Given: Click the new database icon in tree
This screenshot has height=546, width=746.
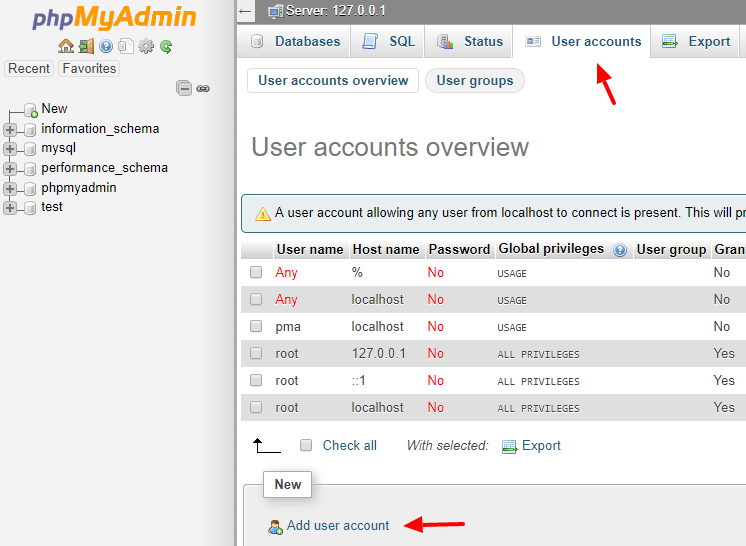Looking at the screenshot, I should (30, 110).
